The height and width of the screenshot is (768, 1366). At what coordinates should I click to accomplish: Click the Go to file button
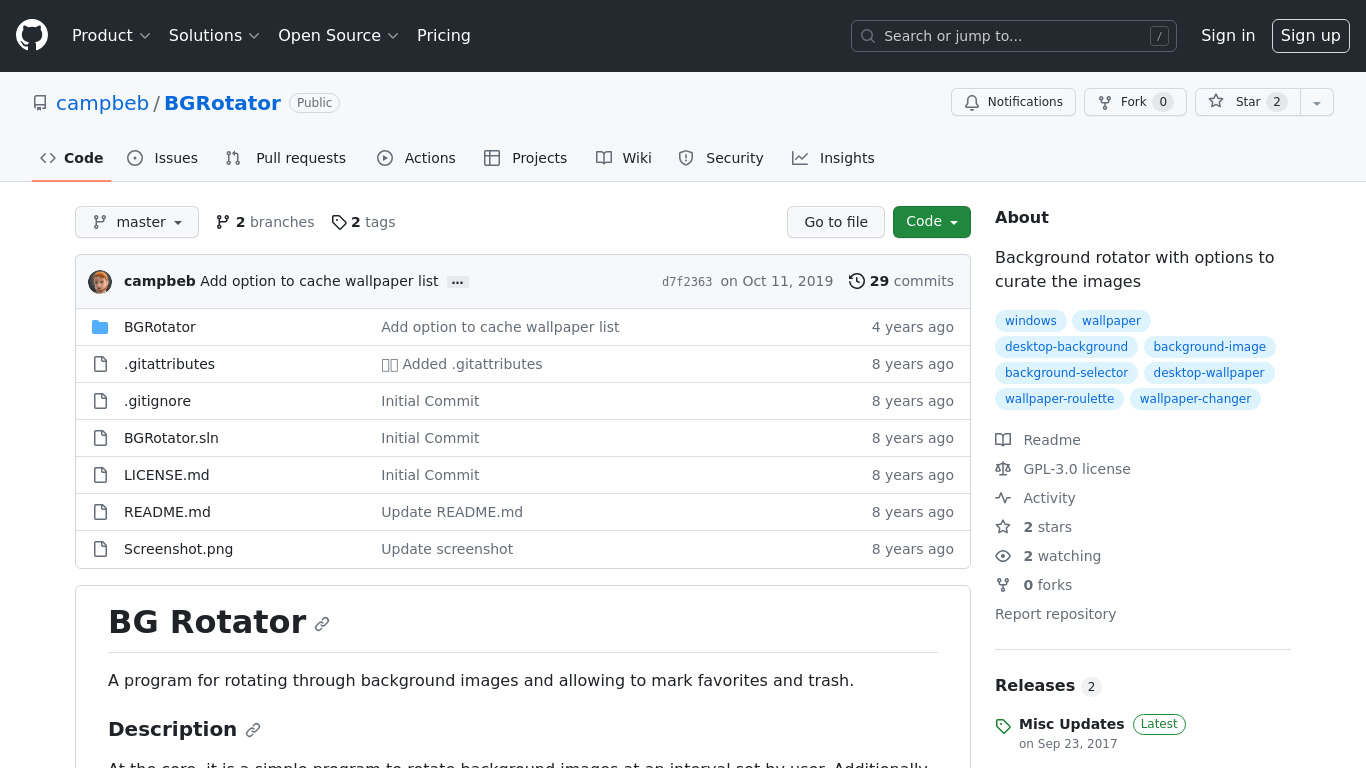(x=836, y=222)
